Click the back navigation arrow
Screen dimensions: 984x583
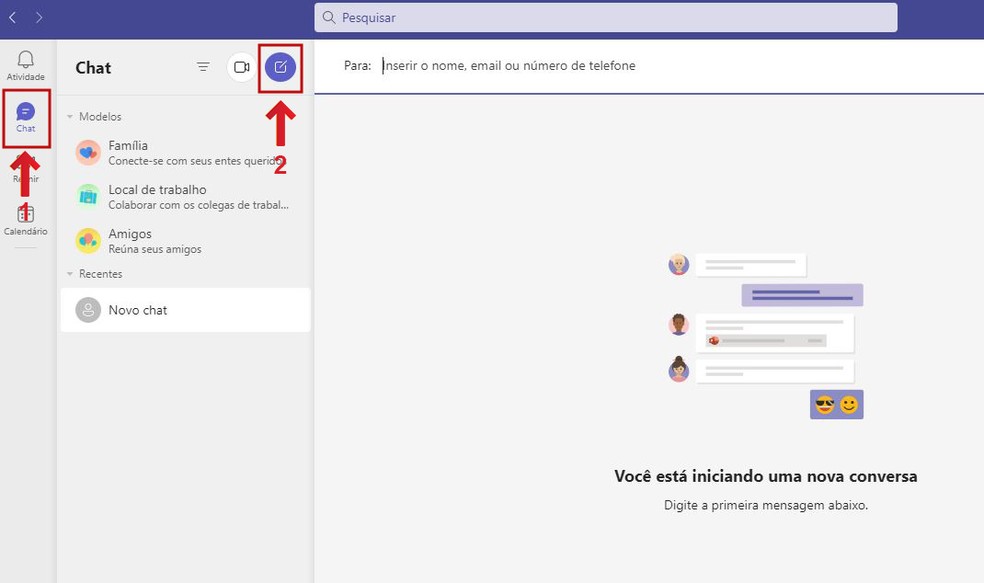12,17
